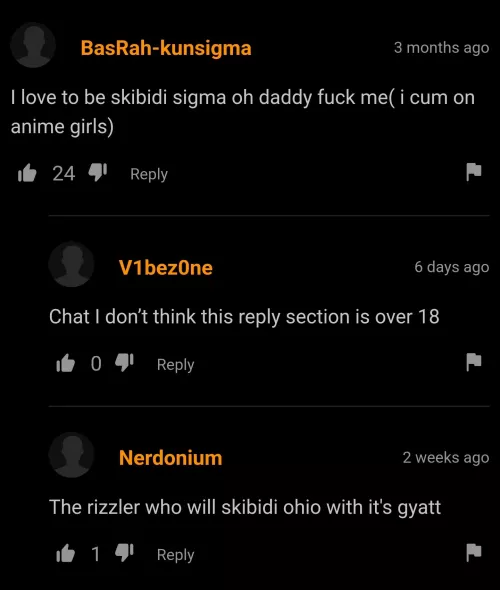This screenshot has width=500, height=590.
Task: Open the BasRah-kunsigma username profile link
Action: pyautogui.click(x=166, y=49)
